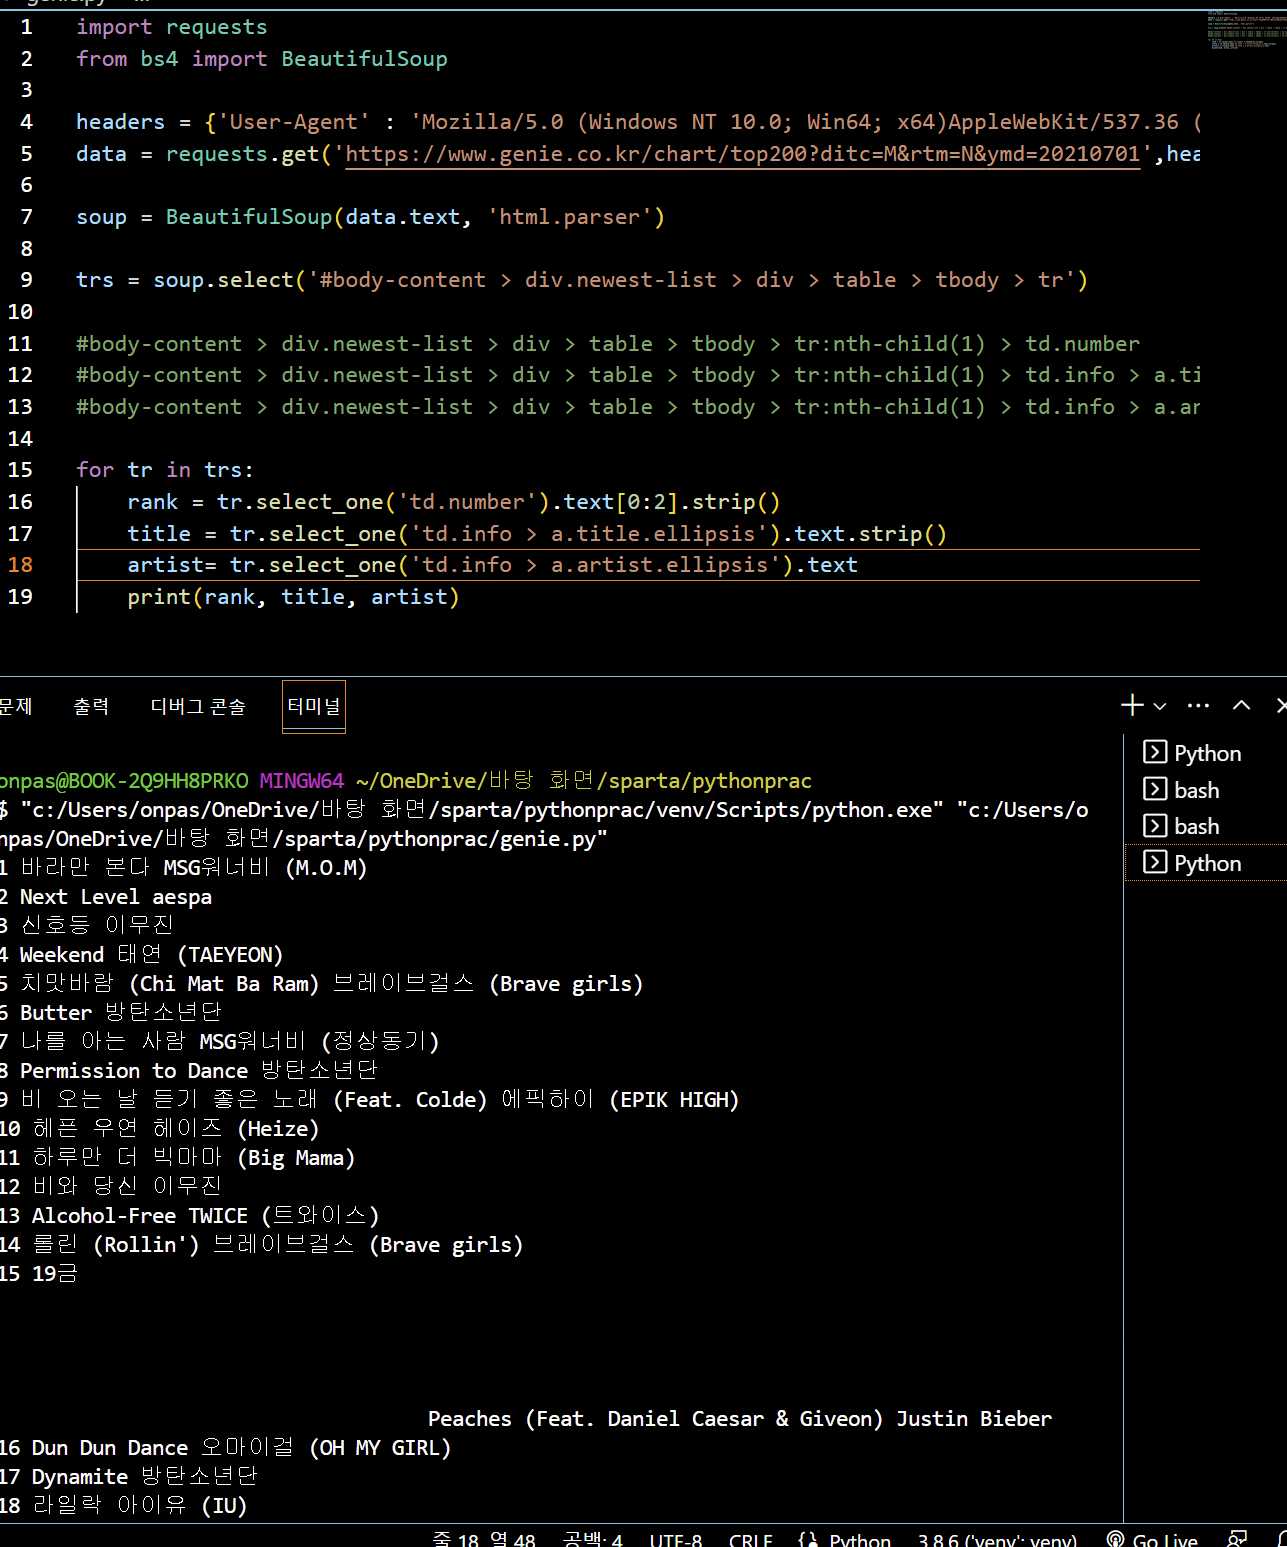Click the broadcast icon next to Go Live
Viewport: 1287px width, 1547px height.
[x=1116, y=1539]
